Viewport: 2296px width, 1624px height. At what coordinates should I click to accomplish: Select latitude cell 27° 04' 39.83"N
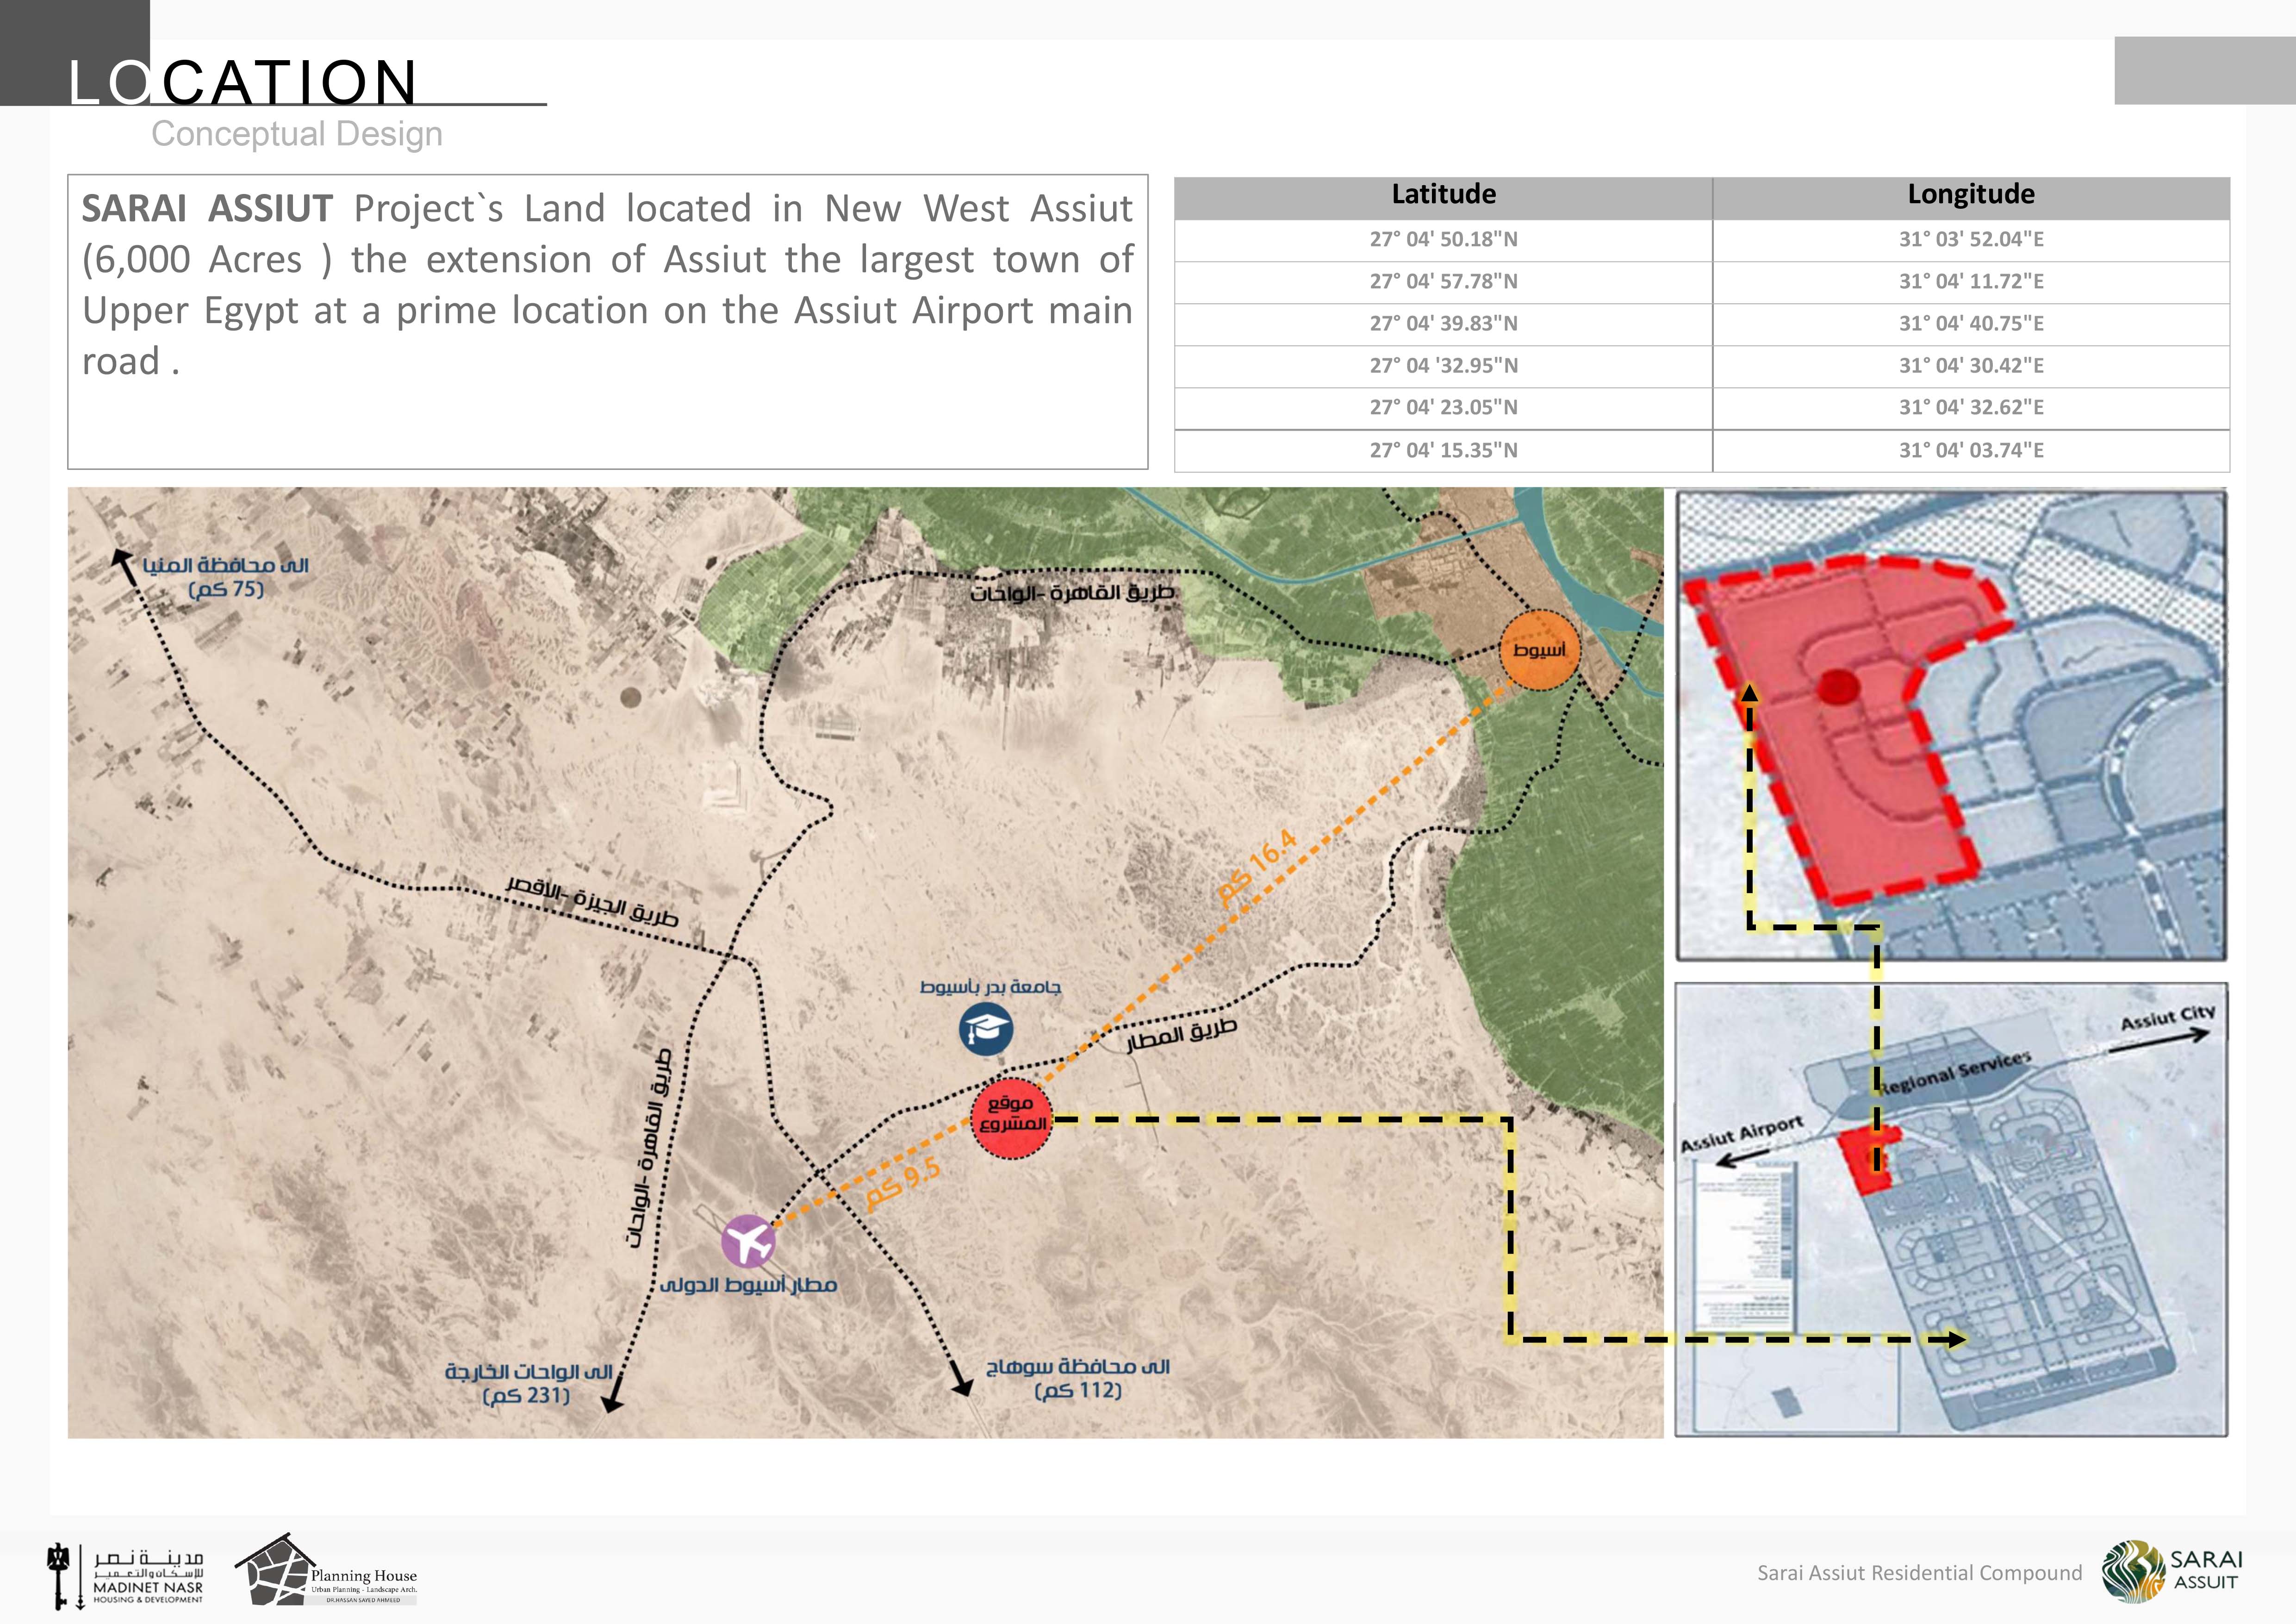pos(1443,324)
